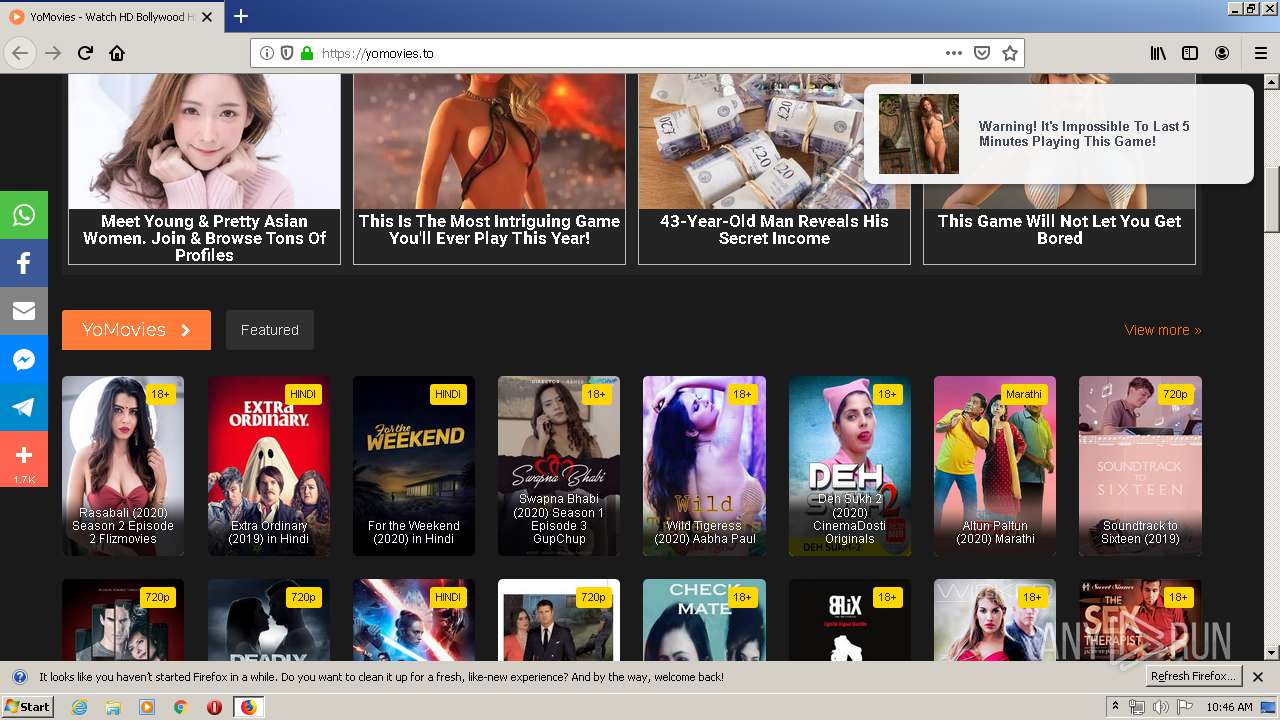Open the Check Mate movie poster
This screenshot has height=720, width=1280.
704,620
